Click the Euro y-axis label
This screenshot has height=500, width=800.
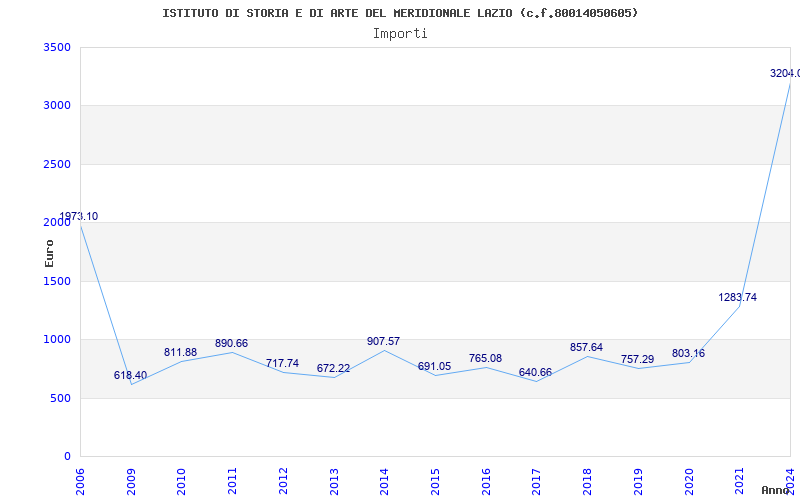tap(49, 254)
